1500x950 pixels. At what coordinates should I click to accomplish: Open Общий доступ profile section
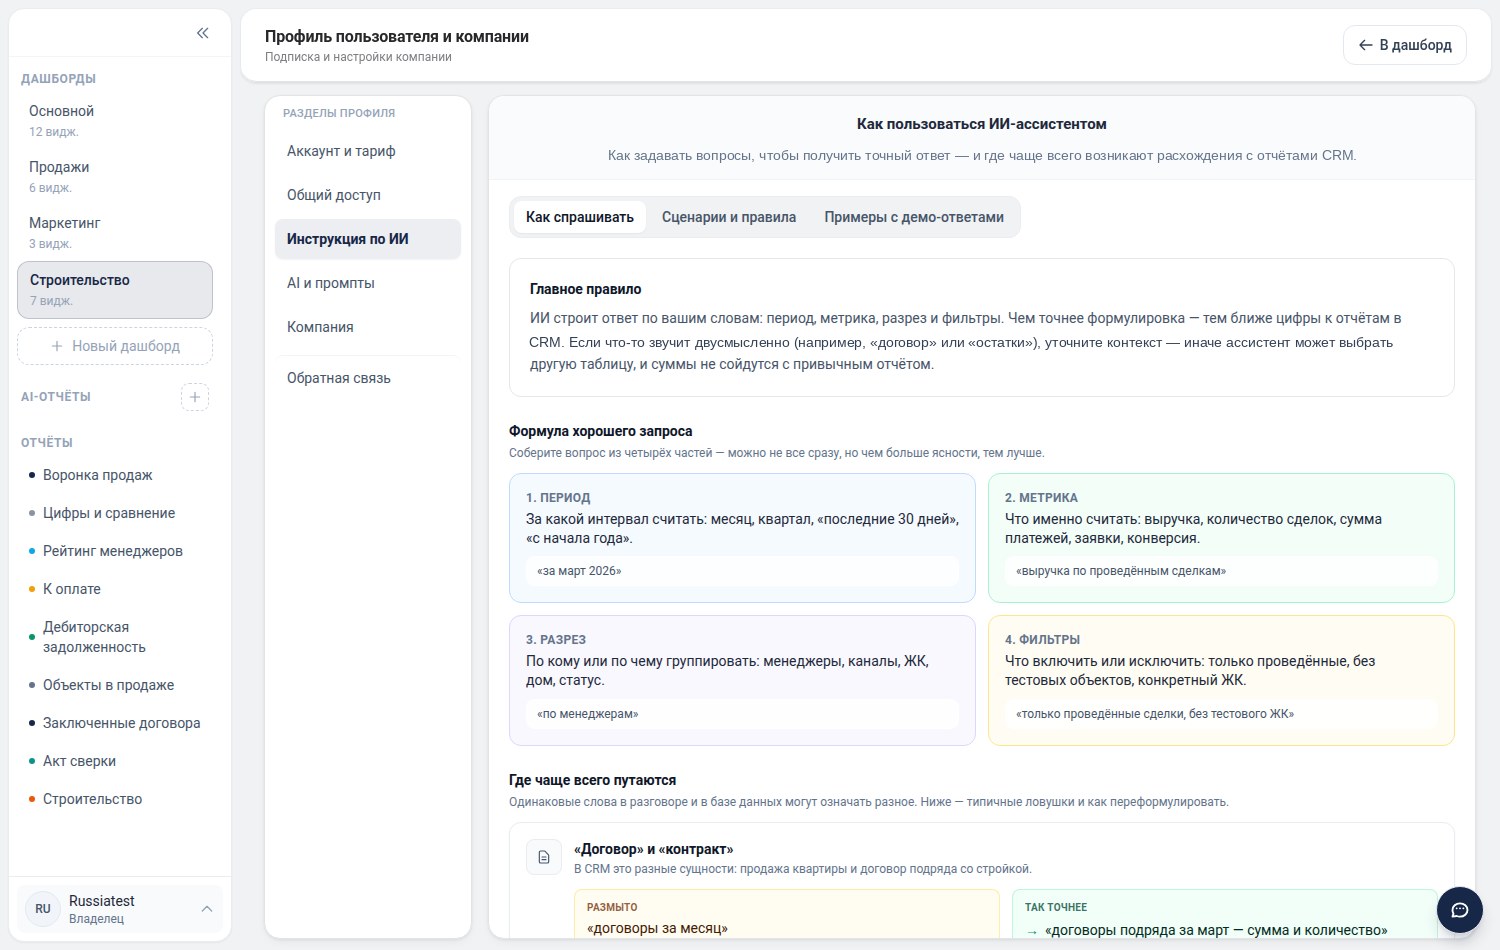368,195
